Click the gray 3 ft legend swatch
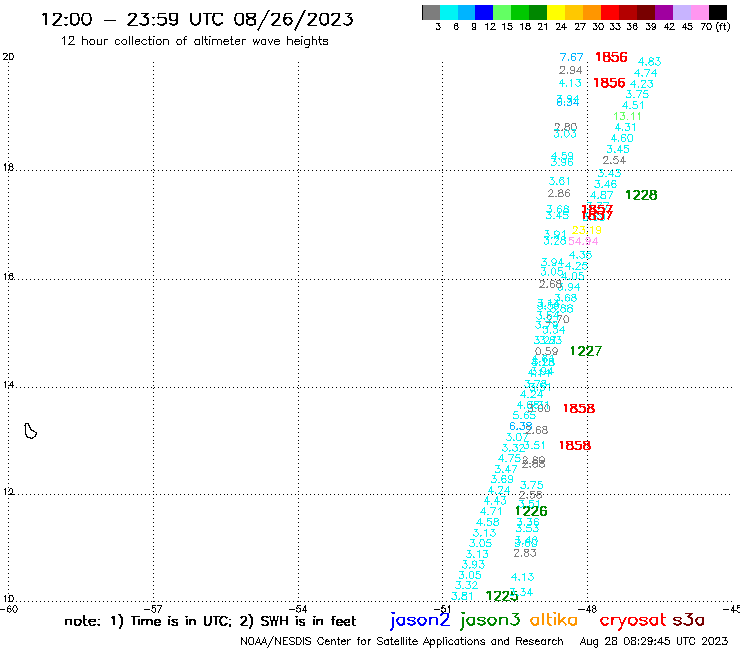 (431, 12)
